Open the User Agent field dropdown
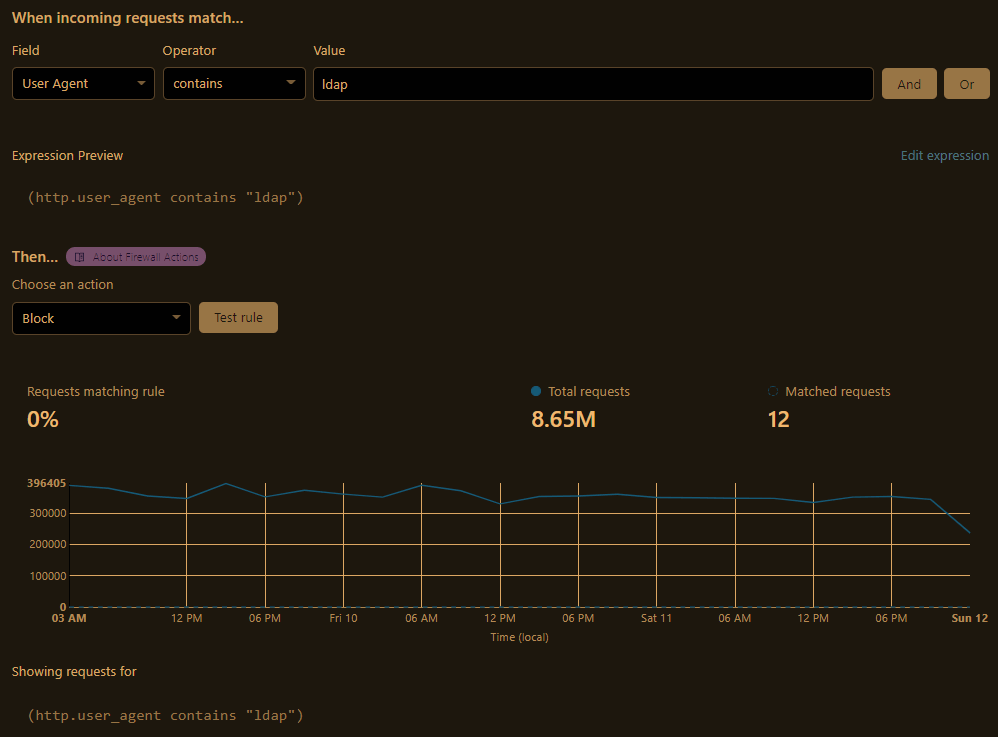This screenshot has height=737, width=998. pos(83,83)
